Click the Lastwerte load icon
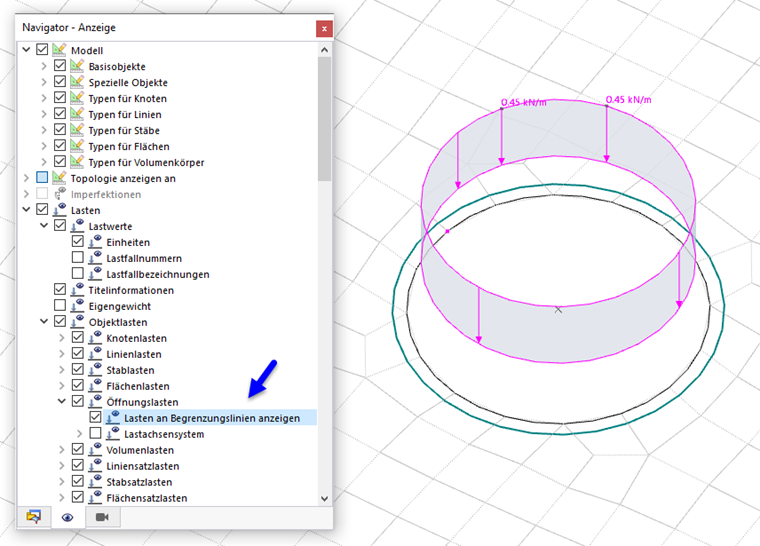Screen dimensions: 760x546 77,226
